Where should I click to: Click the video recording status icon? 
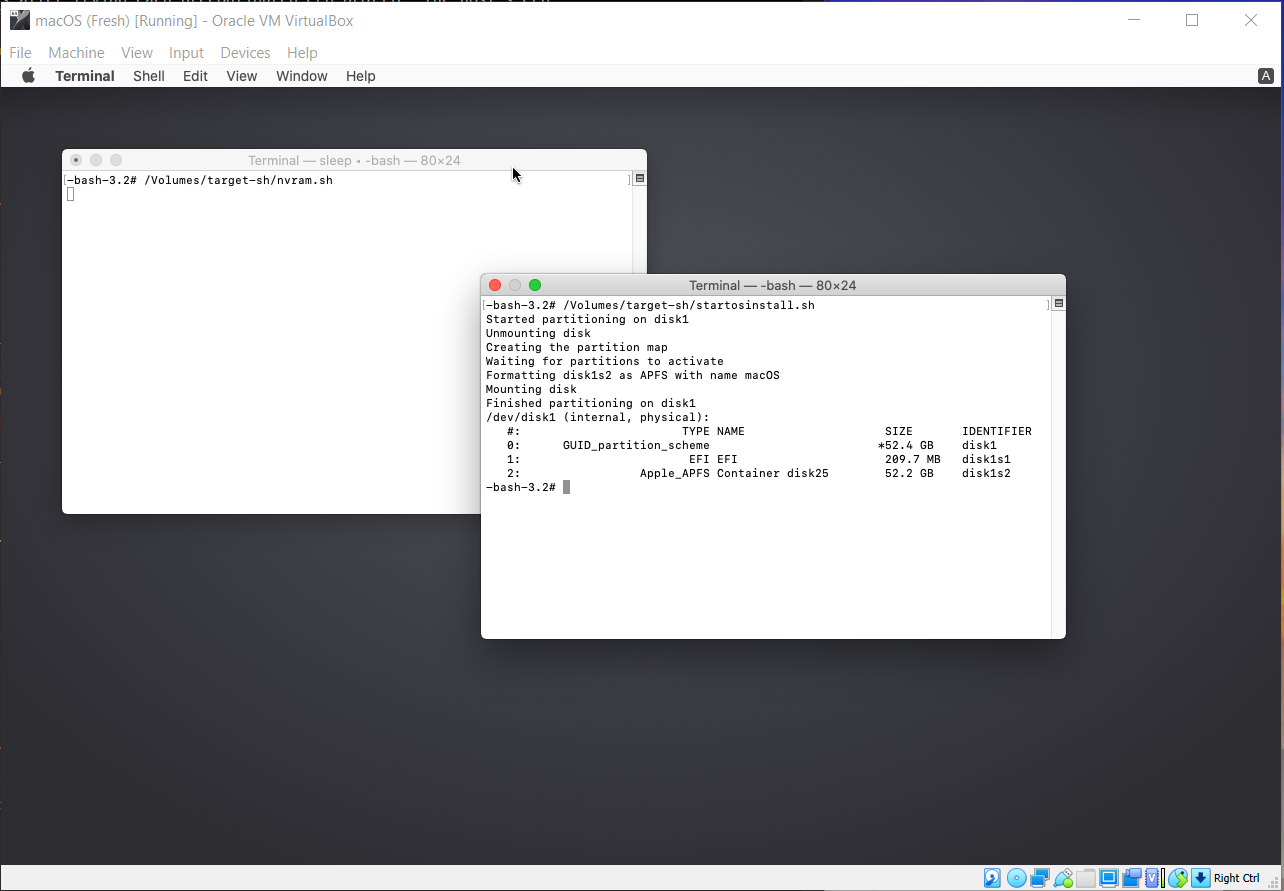[x=1133, y=877]
